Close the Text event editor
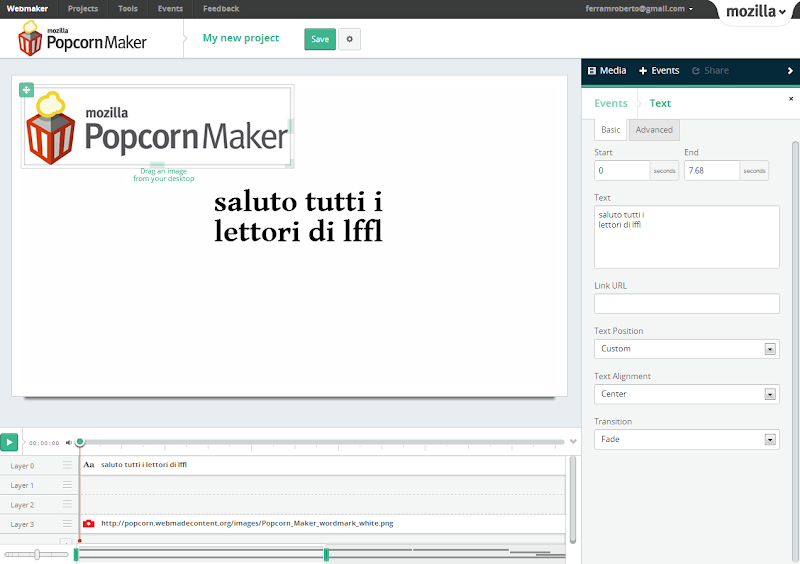 791,99
